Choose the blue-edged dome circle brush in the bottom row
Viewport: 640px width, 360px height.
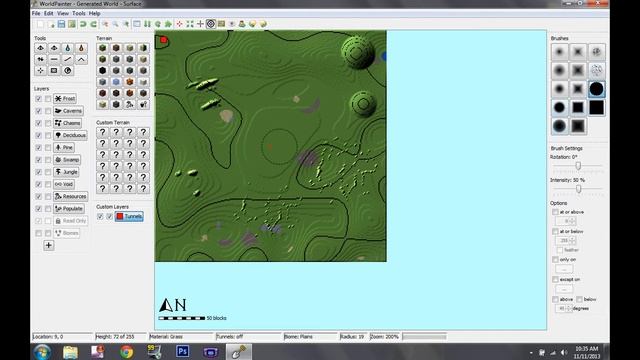[x=559, y=126]
